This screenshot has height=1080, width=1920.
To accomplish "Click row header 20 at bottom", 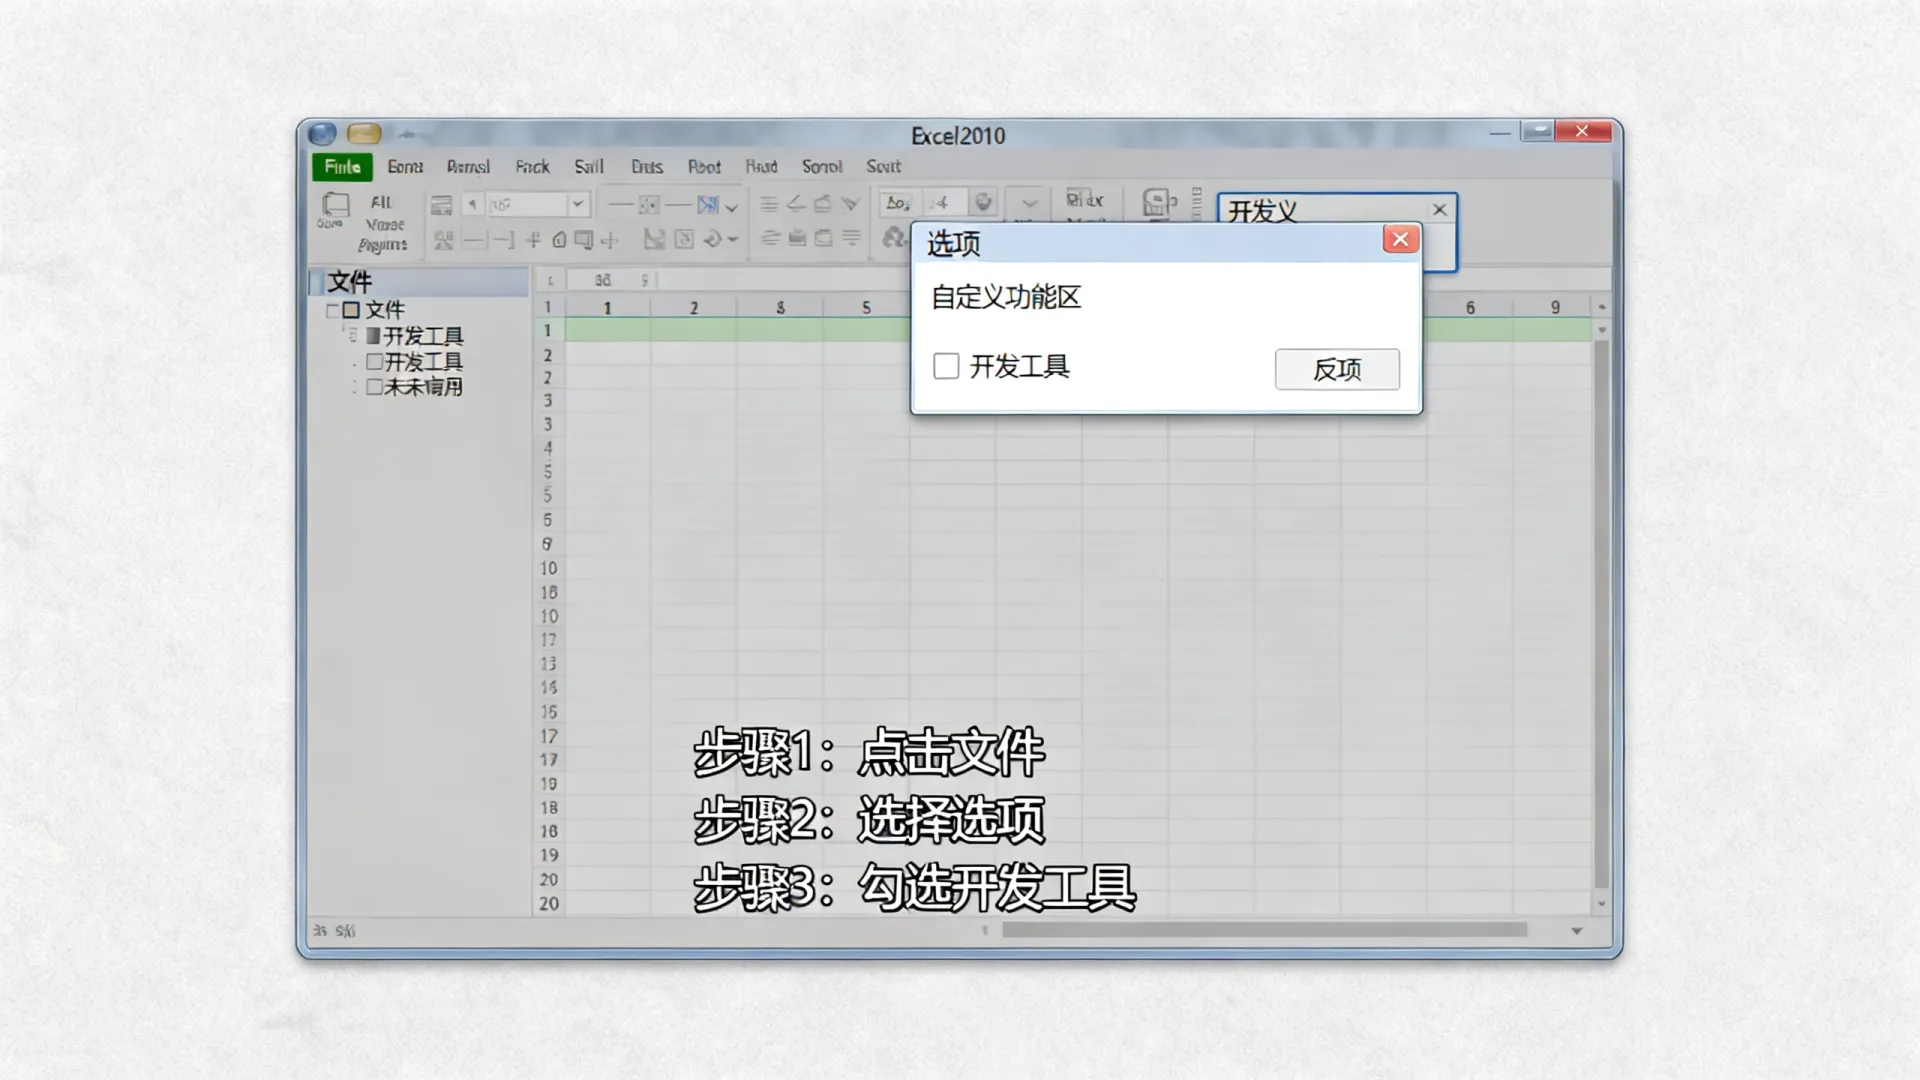I will click(x=549, y=903).
